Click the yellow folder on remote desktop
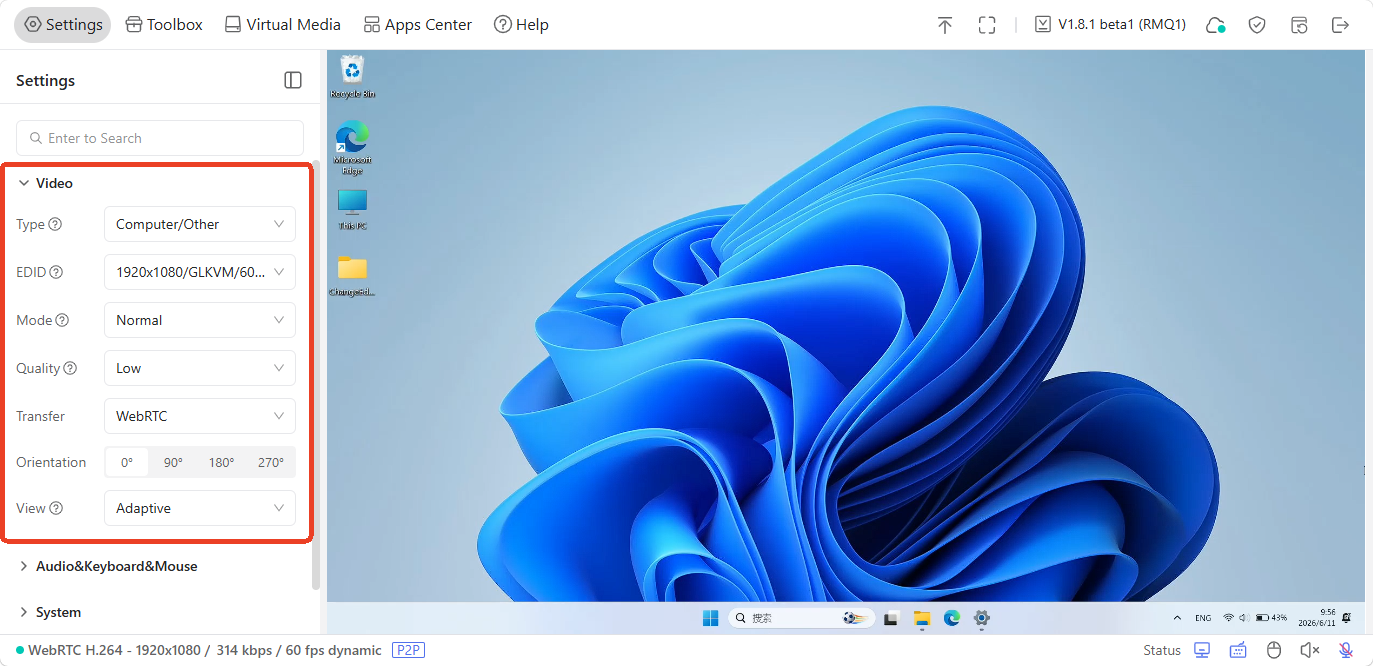Viewport: 1373px width, 666px height. (x=352, y=276)
